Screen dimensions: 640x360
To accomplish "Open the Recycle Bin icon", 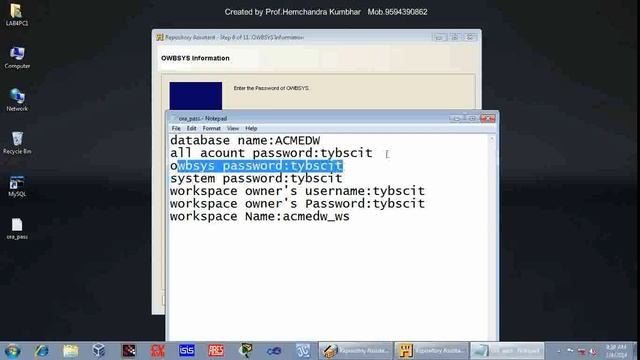I will [x=17, y=142].
